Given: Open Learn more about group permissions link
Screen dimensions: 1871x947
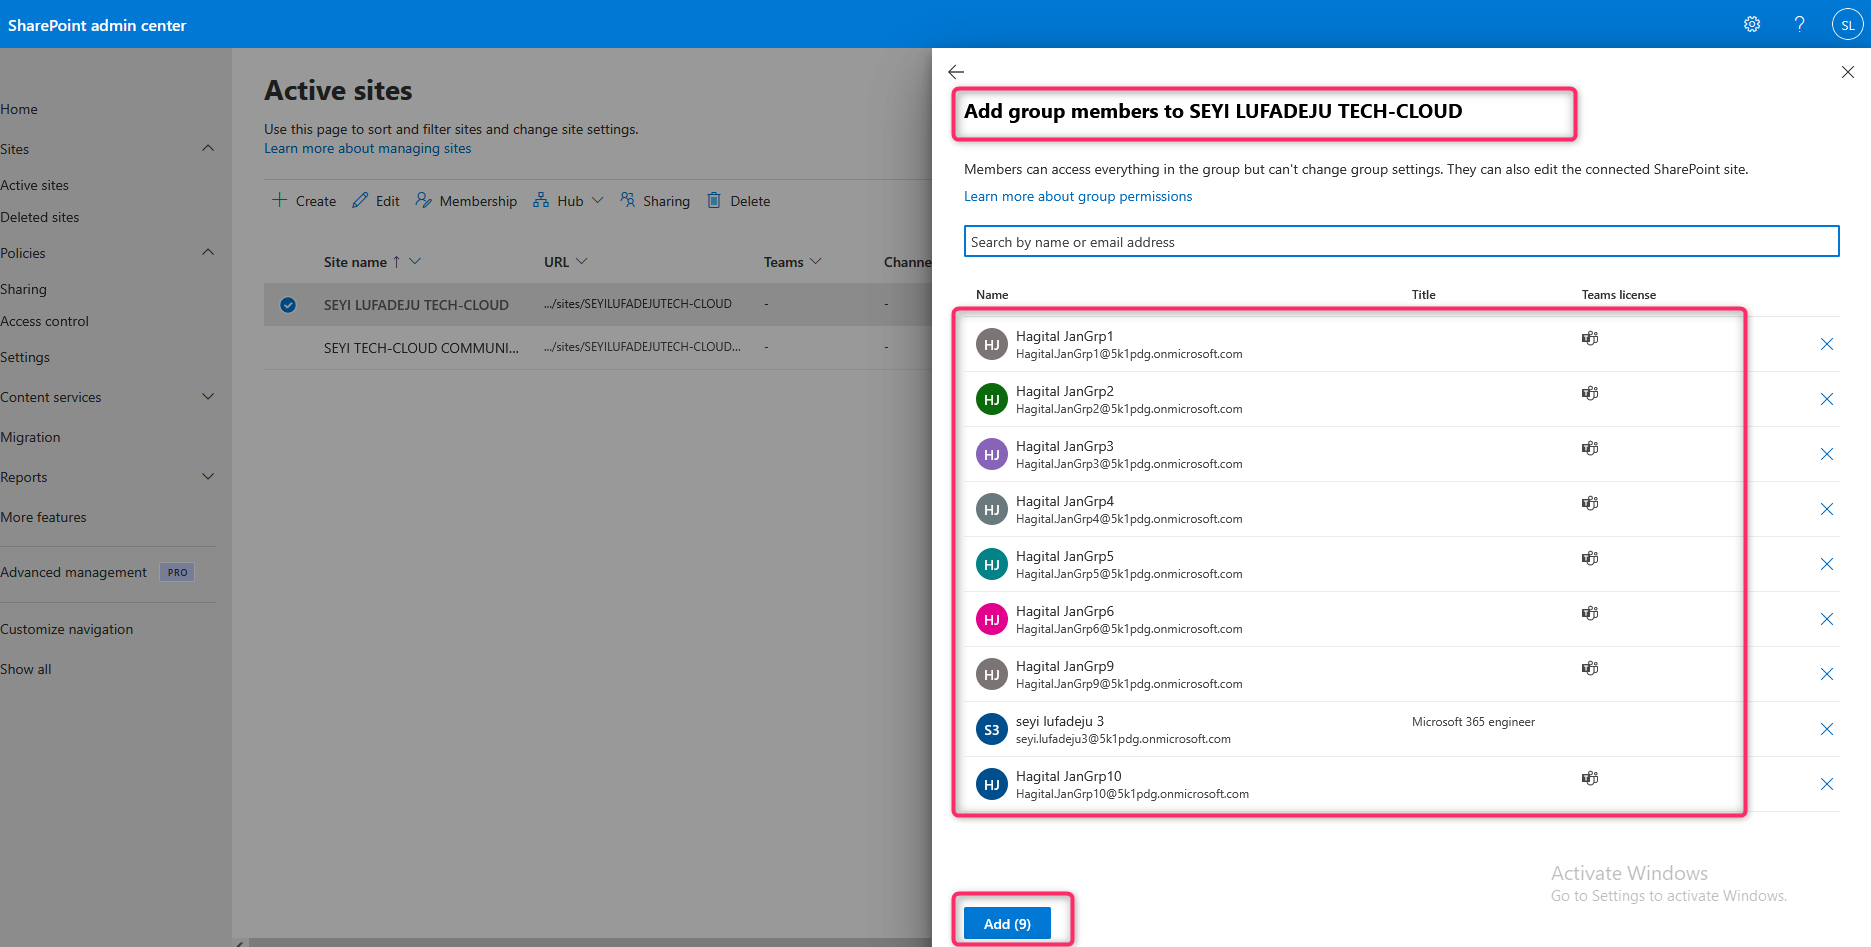Looking at the screenshot, I should (1078, 196).
